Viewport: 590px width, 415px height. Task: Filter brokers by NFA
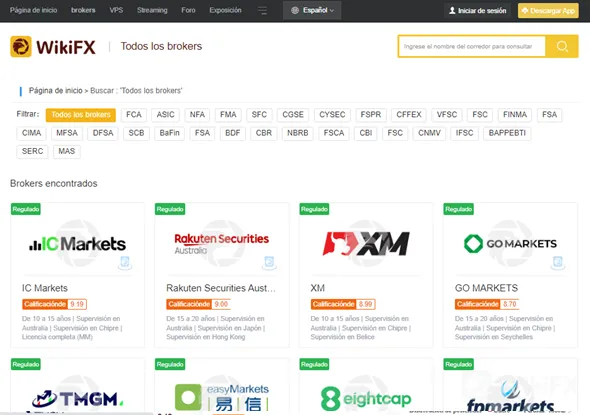click(x=197, y=115)
